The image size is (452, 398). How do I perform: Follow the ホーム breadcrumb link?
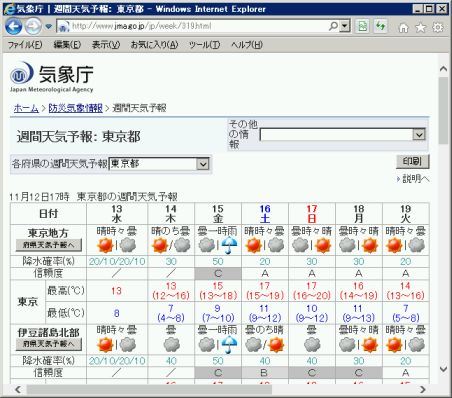[26, 108]
